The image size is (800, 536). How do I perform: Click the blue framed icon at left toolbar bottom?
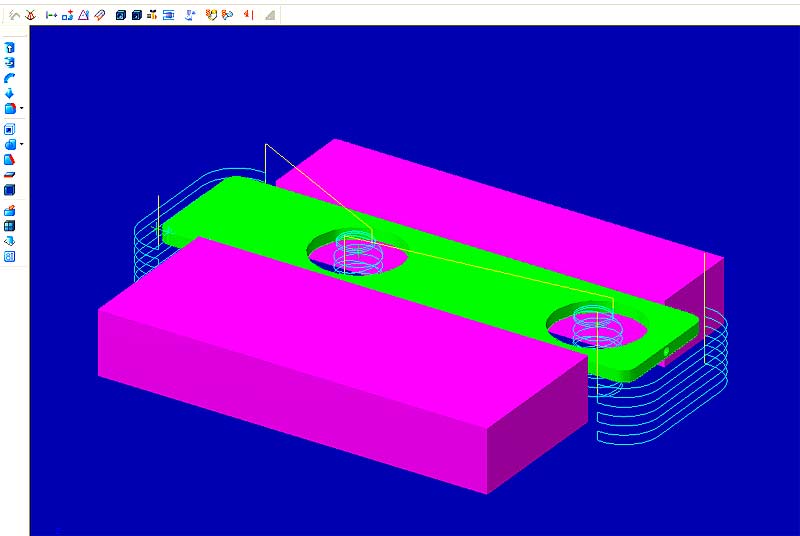click(x=10, y=257)
